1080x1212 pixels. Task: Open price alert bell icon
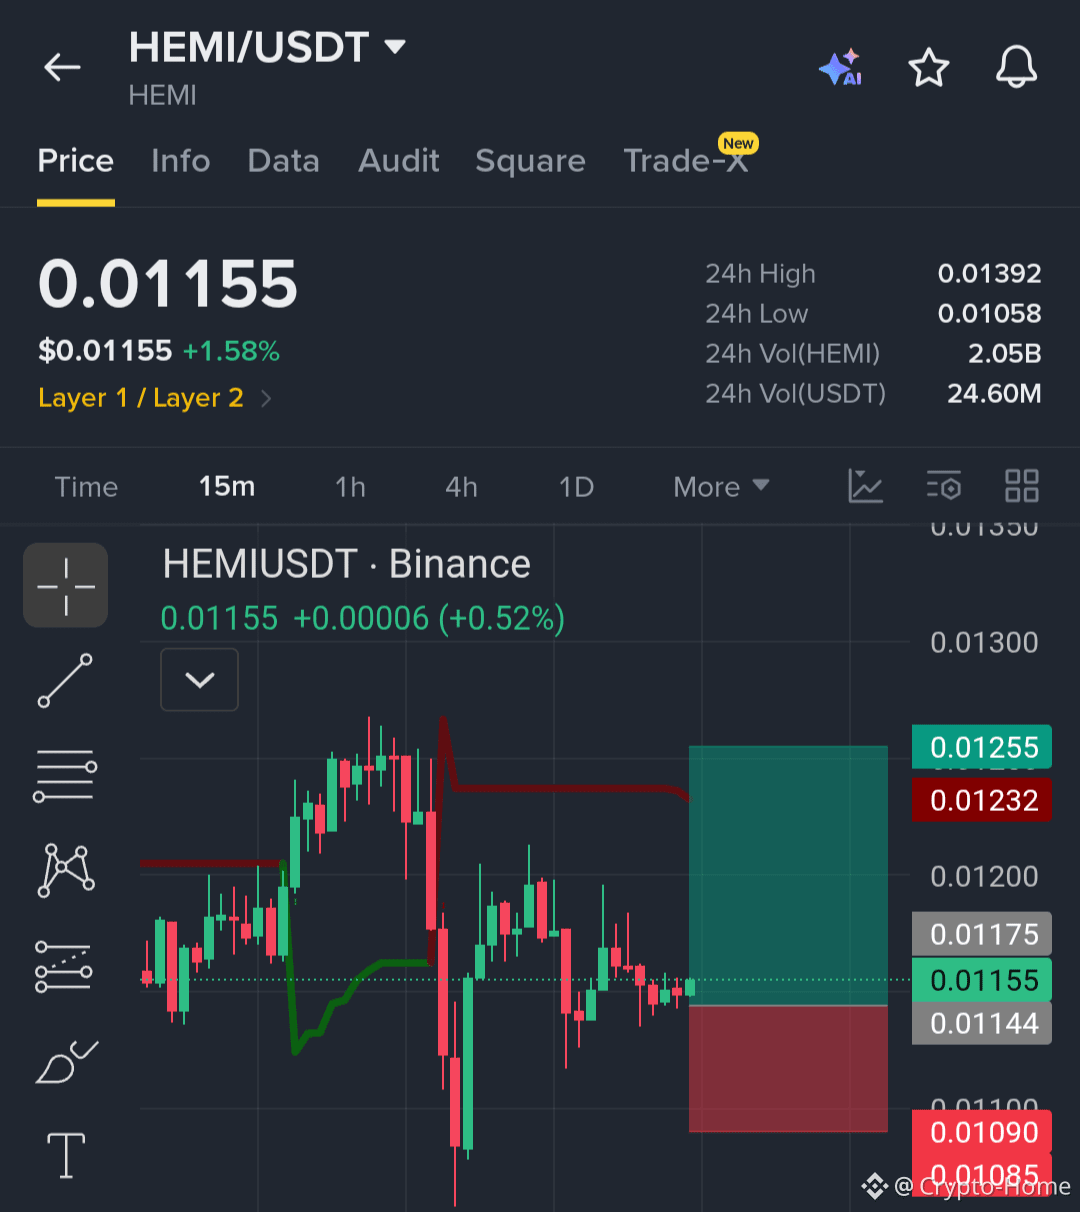coord(1016,67)
